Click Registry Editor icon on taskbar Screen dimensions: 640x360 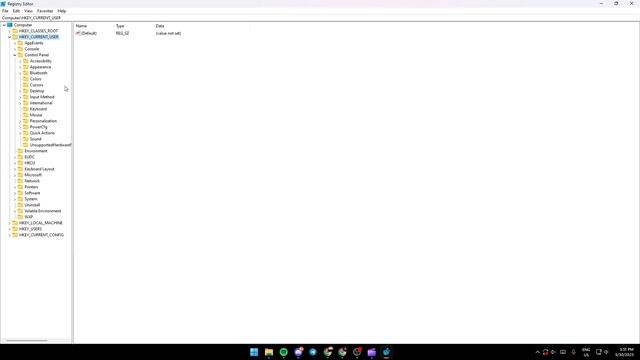(x=386, y=352)
